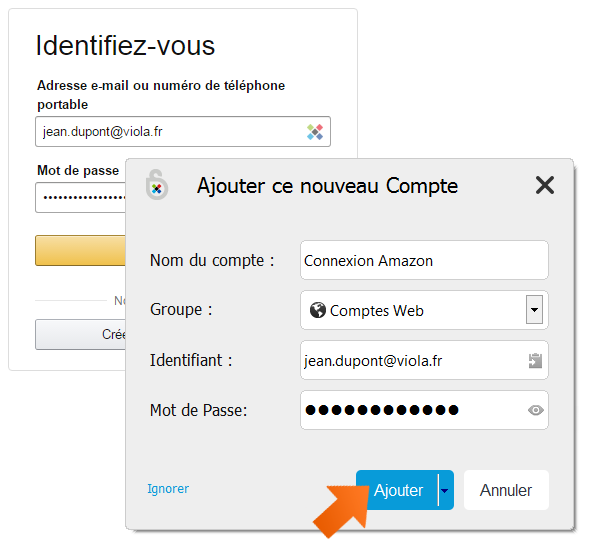The width and height of the screenshot is (591, 544).
Task: Click the Ajouter button
Action: point(398,490)
